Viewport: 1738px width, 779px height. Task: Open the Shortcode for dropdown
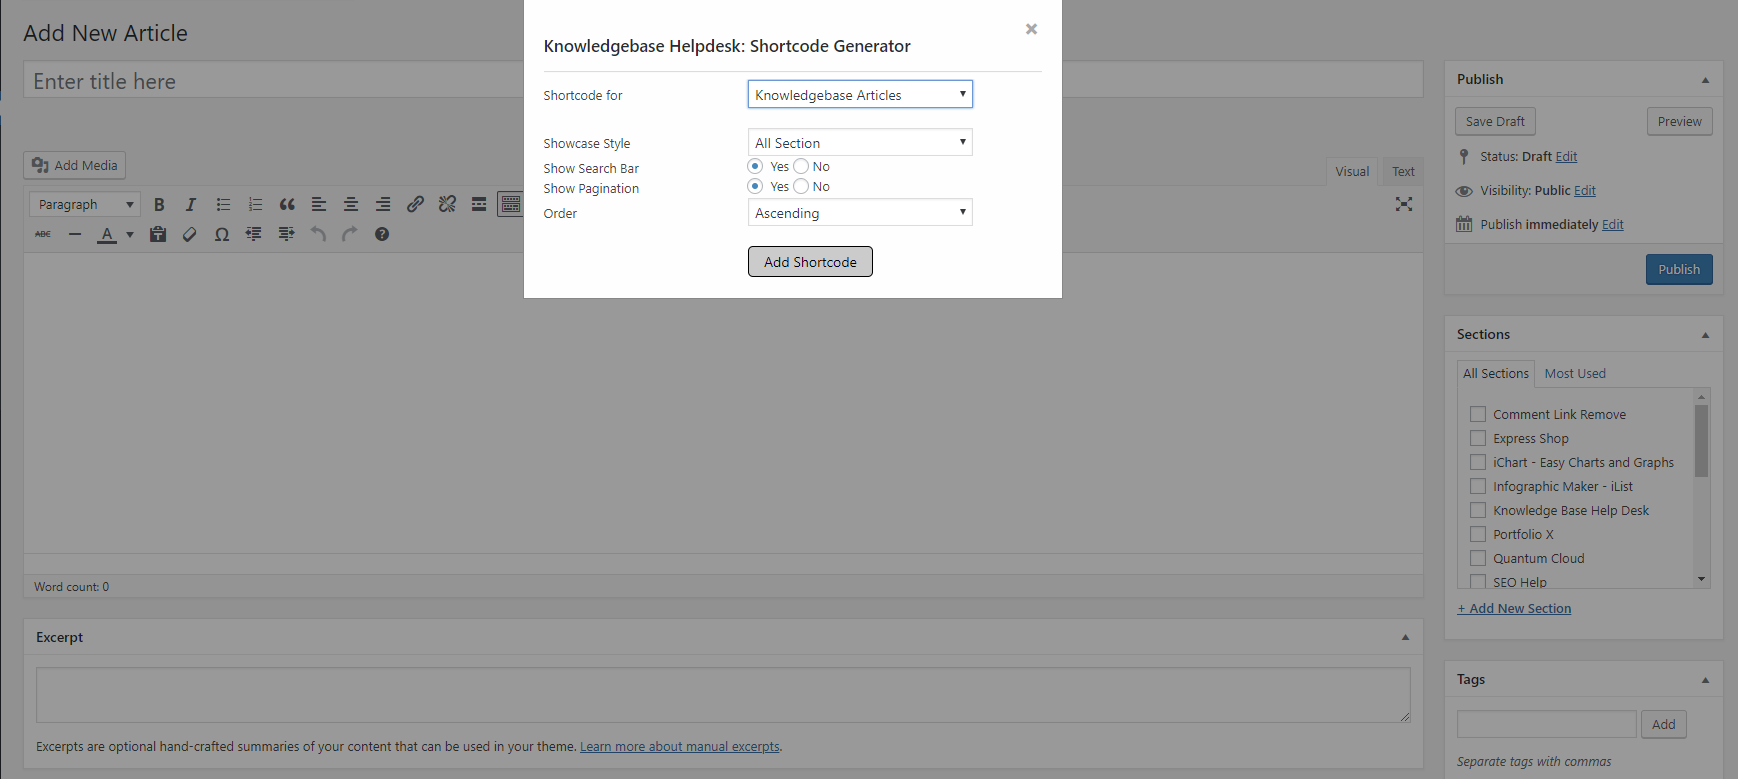[860, 94]
